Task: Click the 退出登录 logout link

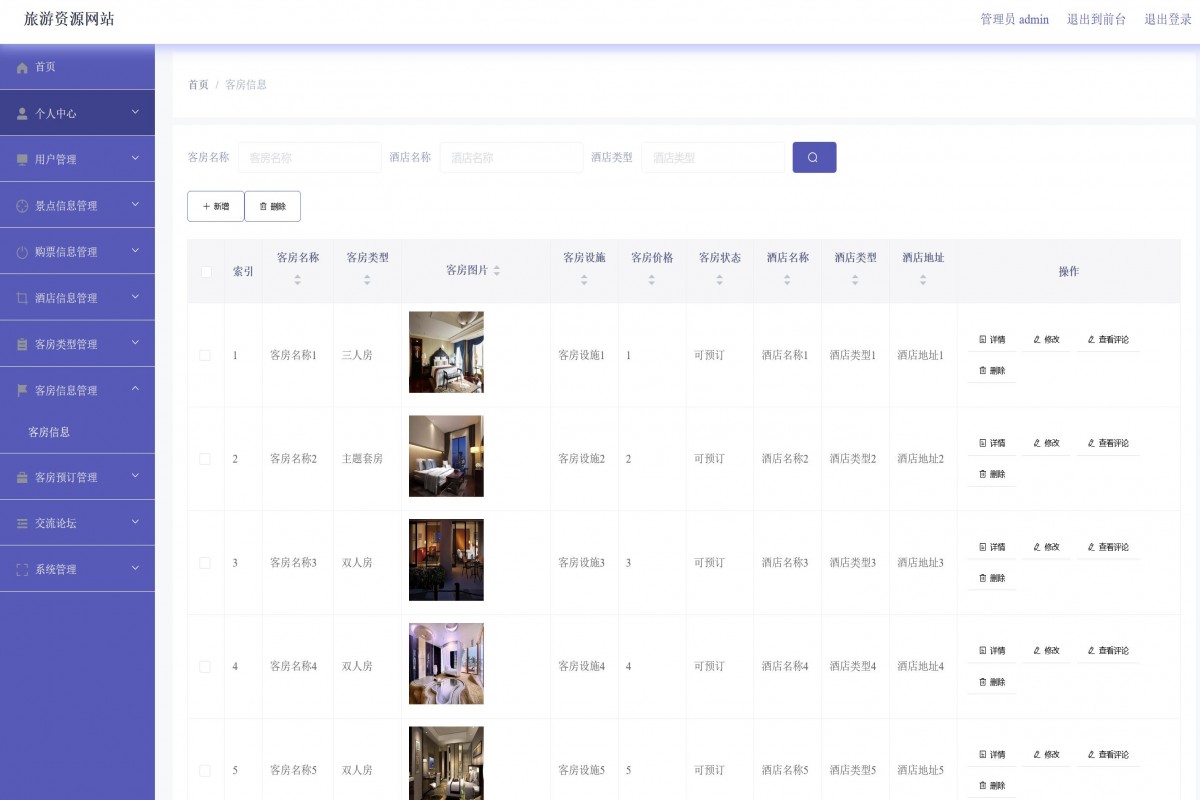Action: coord(1166,19)
